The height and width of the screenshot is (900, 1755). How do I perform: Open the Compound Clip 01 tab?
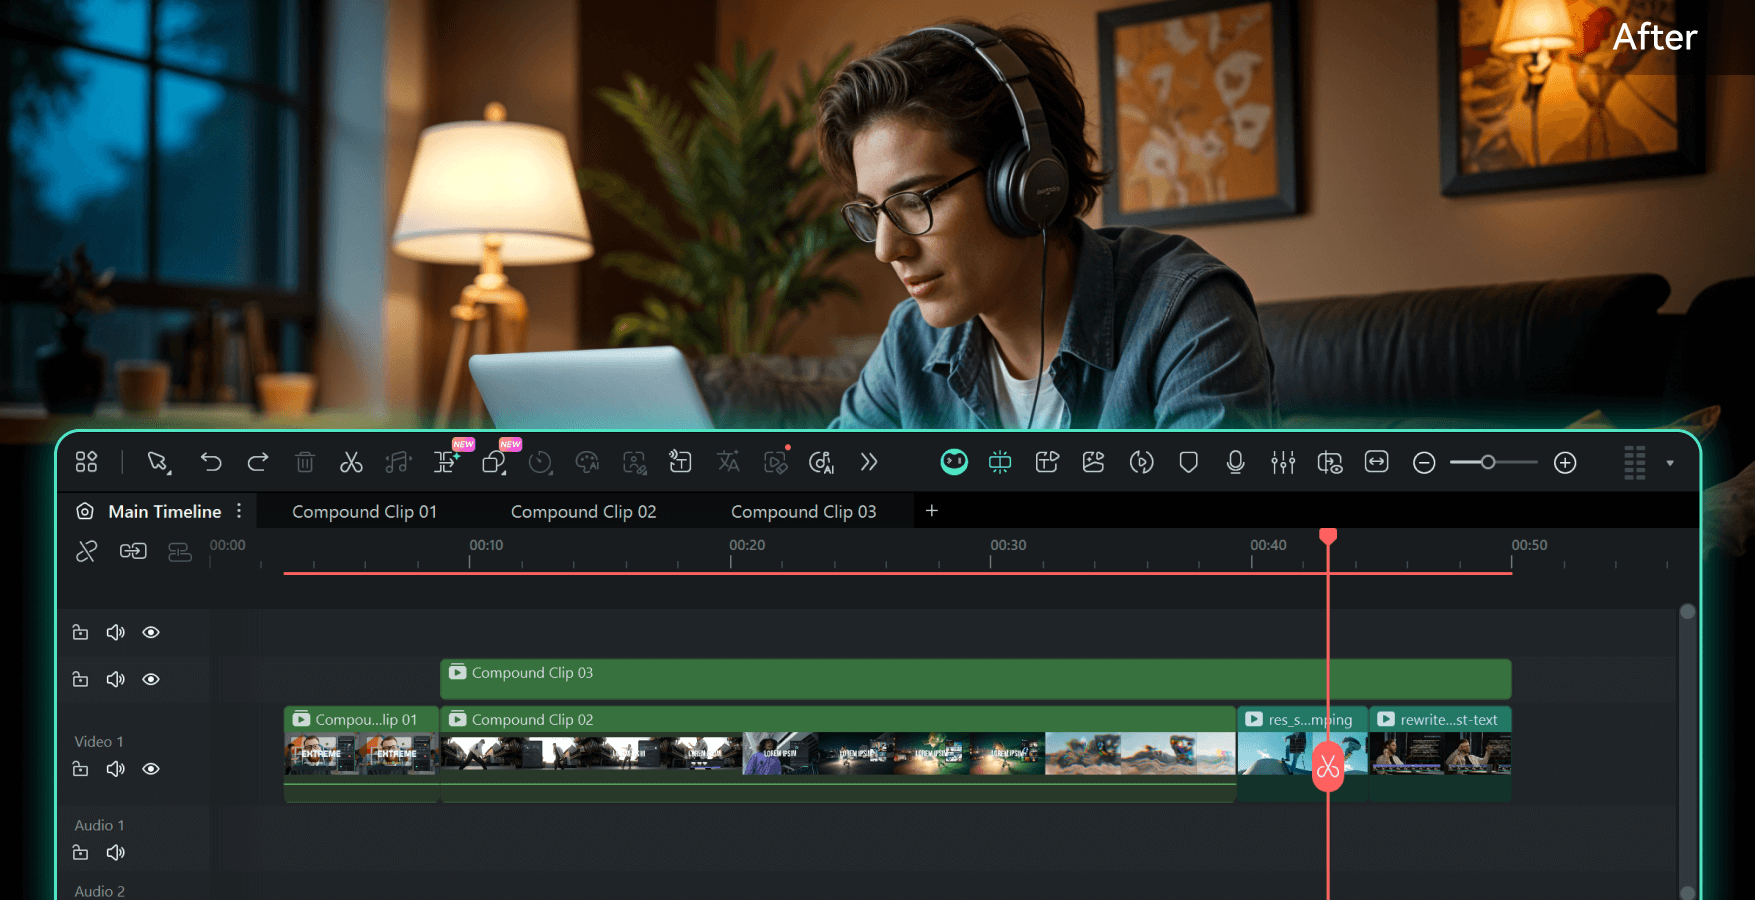click(364, 511)
